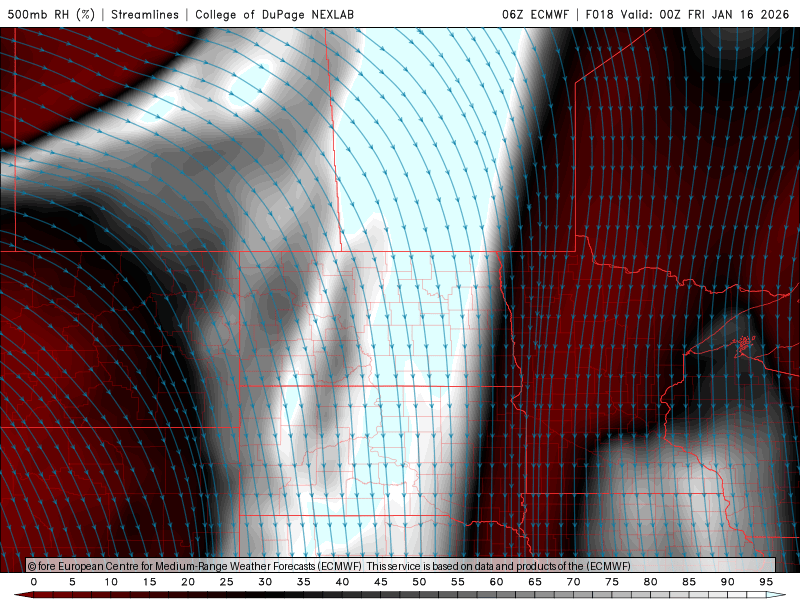
Task: Click the "Streamlines" header label
Action: [145, 14]
